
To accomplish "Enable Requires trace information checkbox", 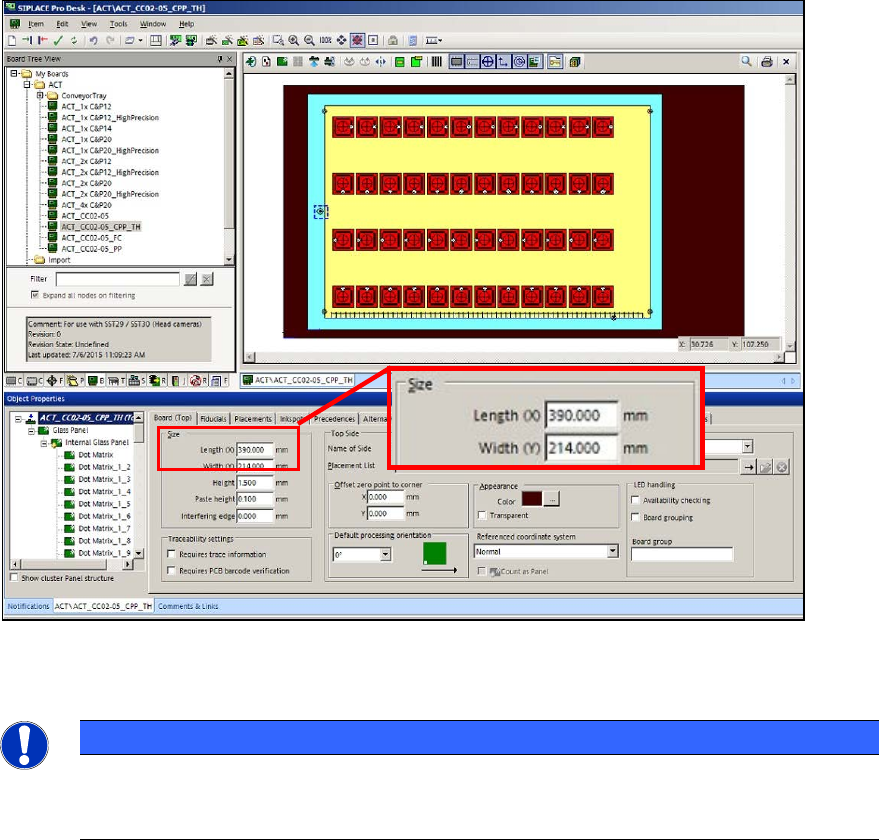I will click(172, 554).
